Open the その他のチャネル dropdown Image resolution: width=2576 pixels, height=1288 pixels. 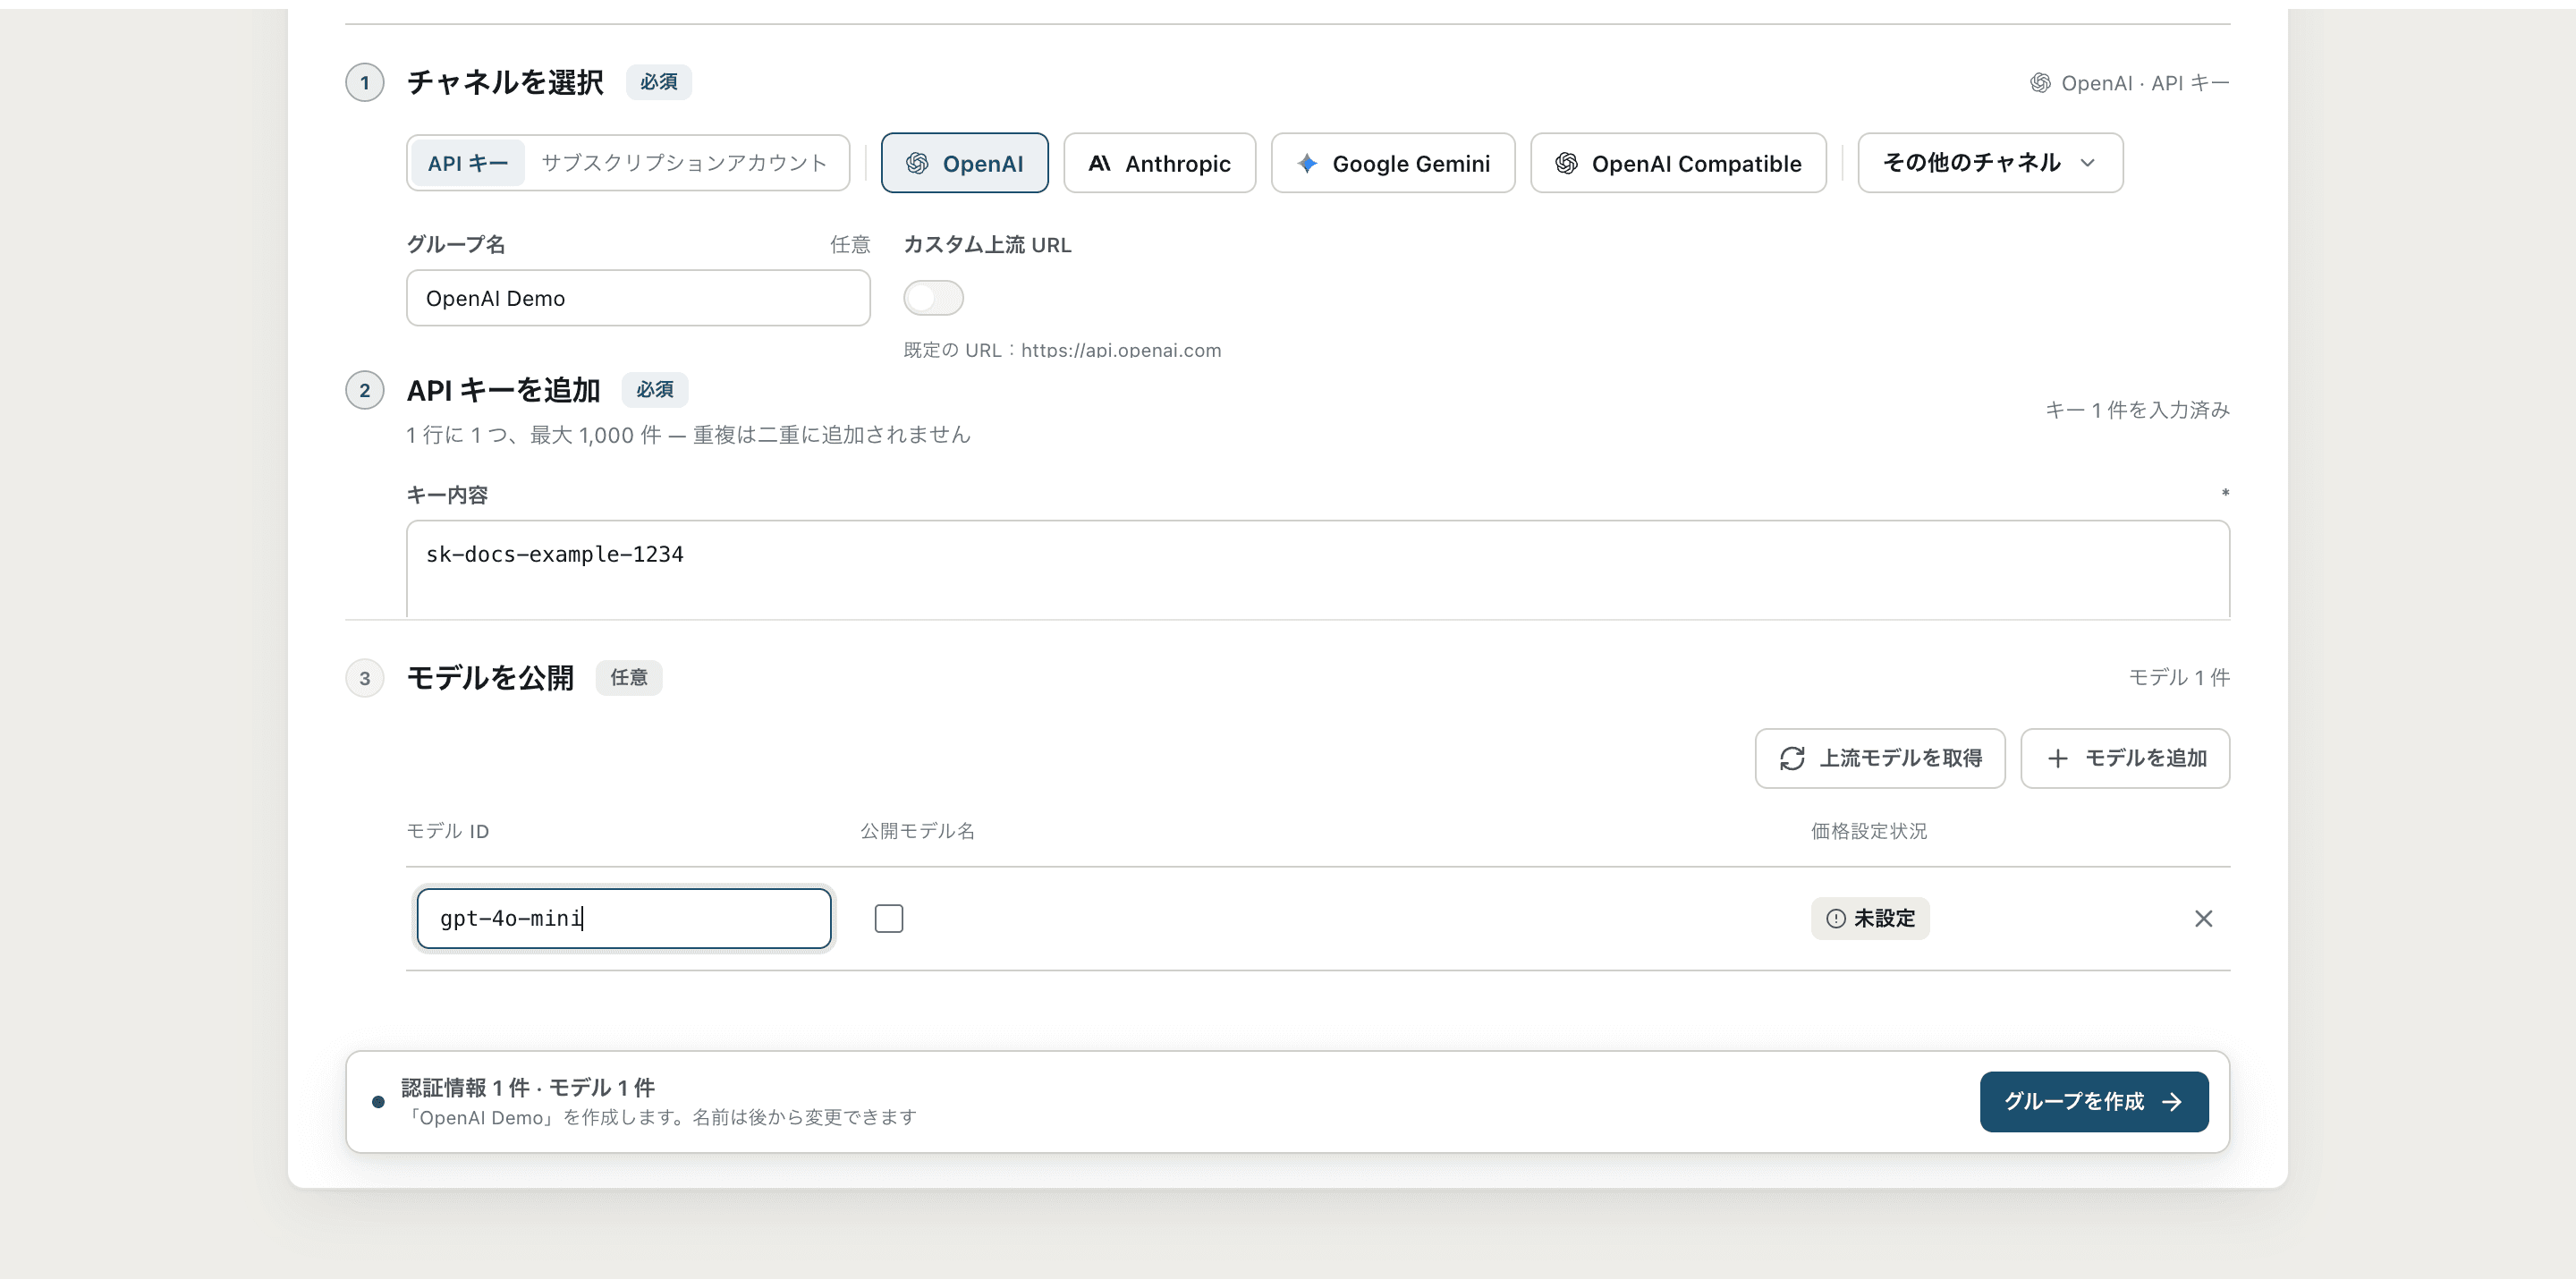[1990, 163]
